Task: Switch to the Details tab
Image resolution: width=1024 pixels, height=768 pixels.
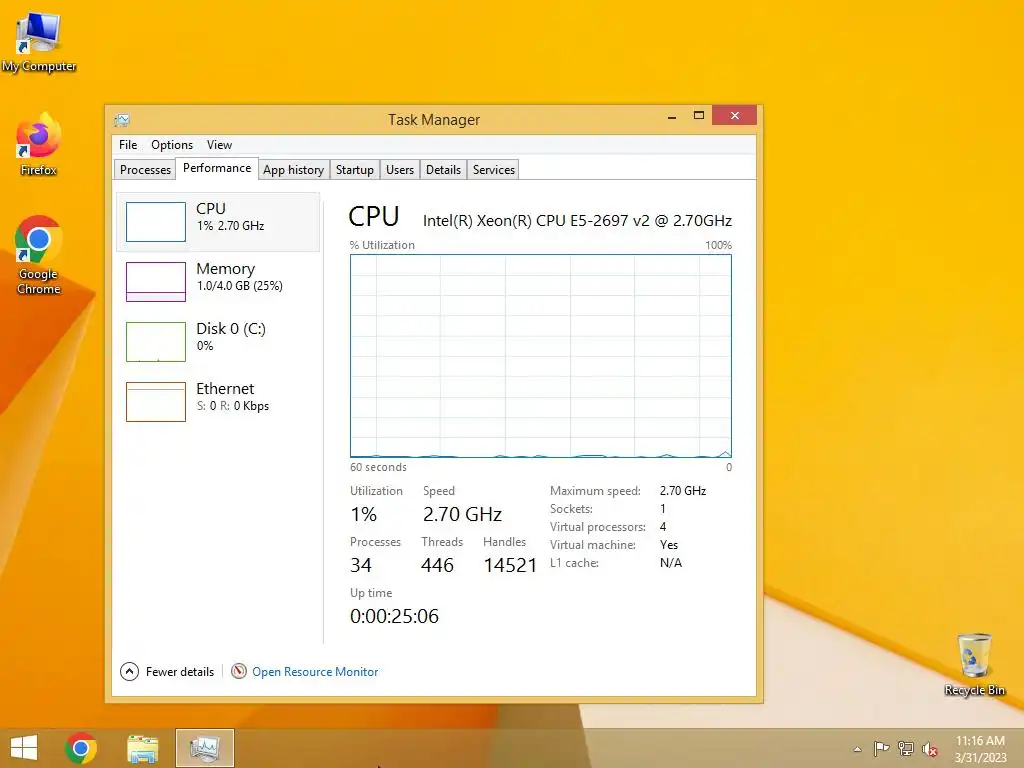Action: (x=443, y=170)
